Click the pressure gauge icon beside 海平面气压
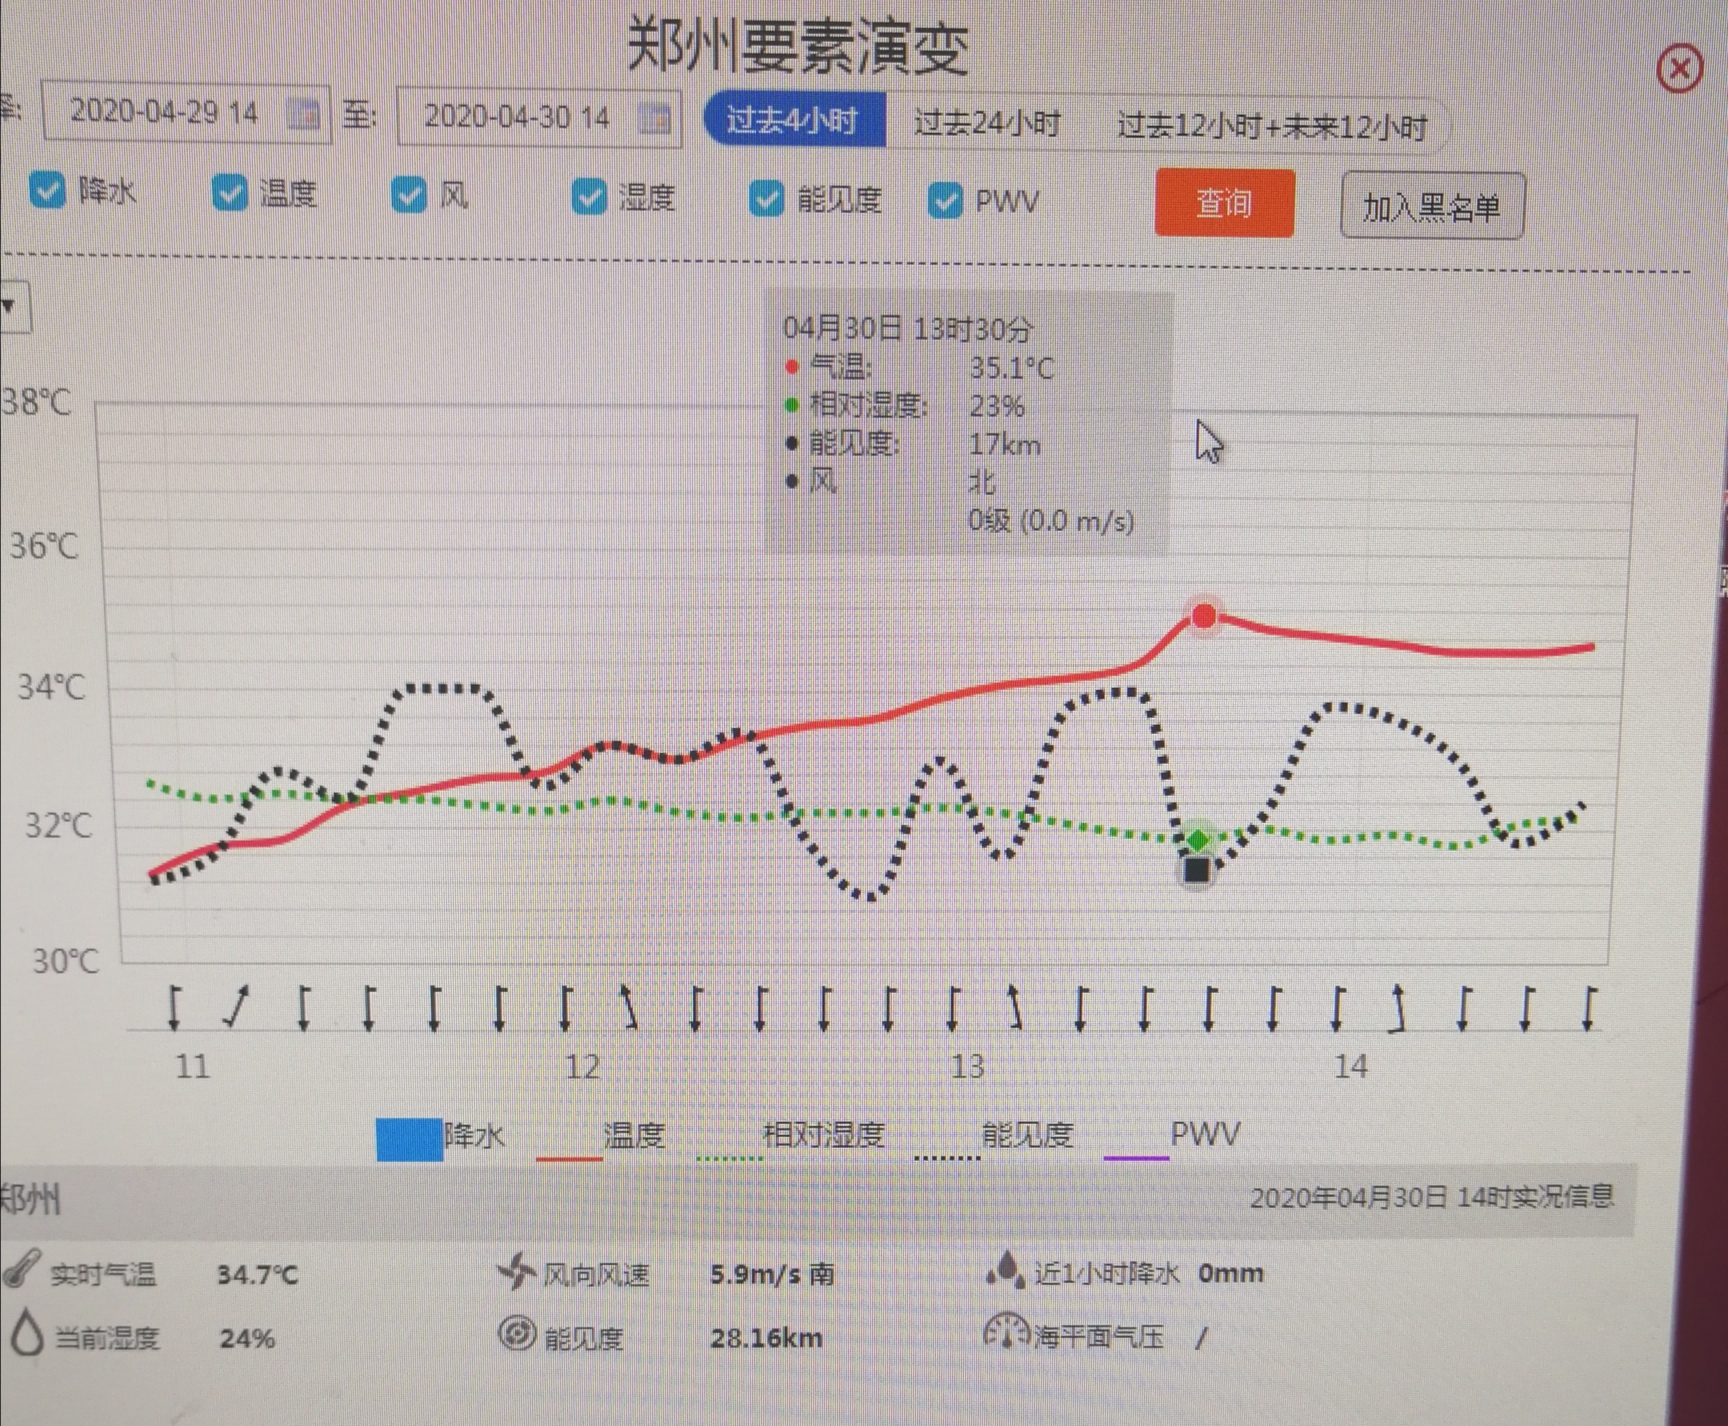The width and height of the screenshot is (1728, 1426). 1005,1333
